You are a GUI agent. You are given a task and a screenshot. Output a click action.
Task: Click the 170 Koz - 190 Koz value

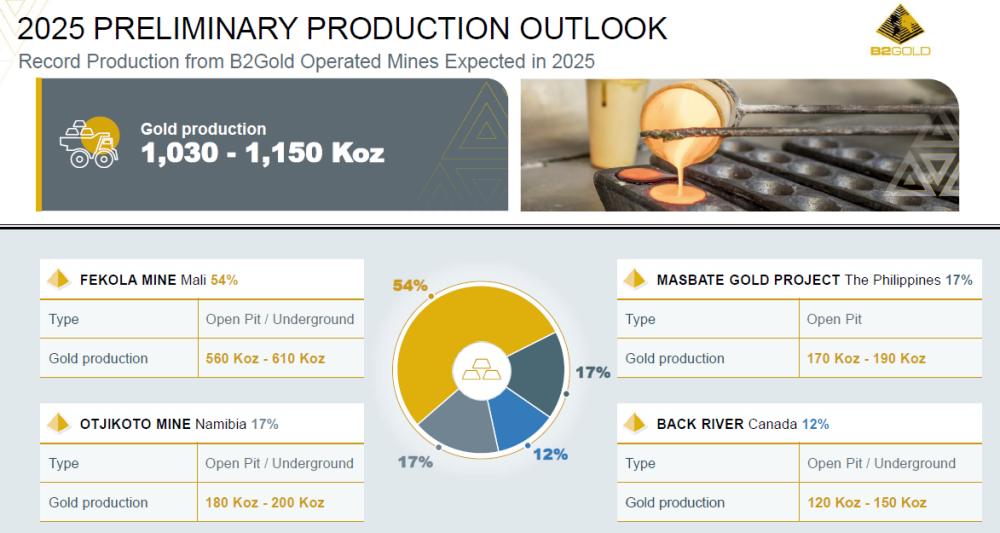click(866, 358)
